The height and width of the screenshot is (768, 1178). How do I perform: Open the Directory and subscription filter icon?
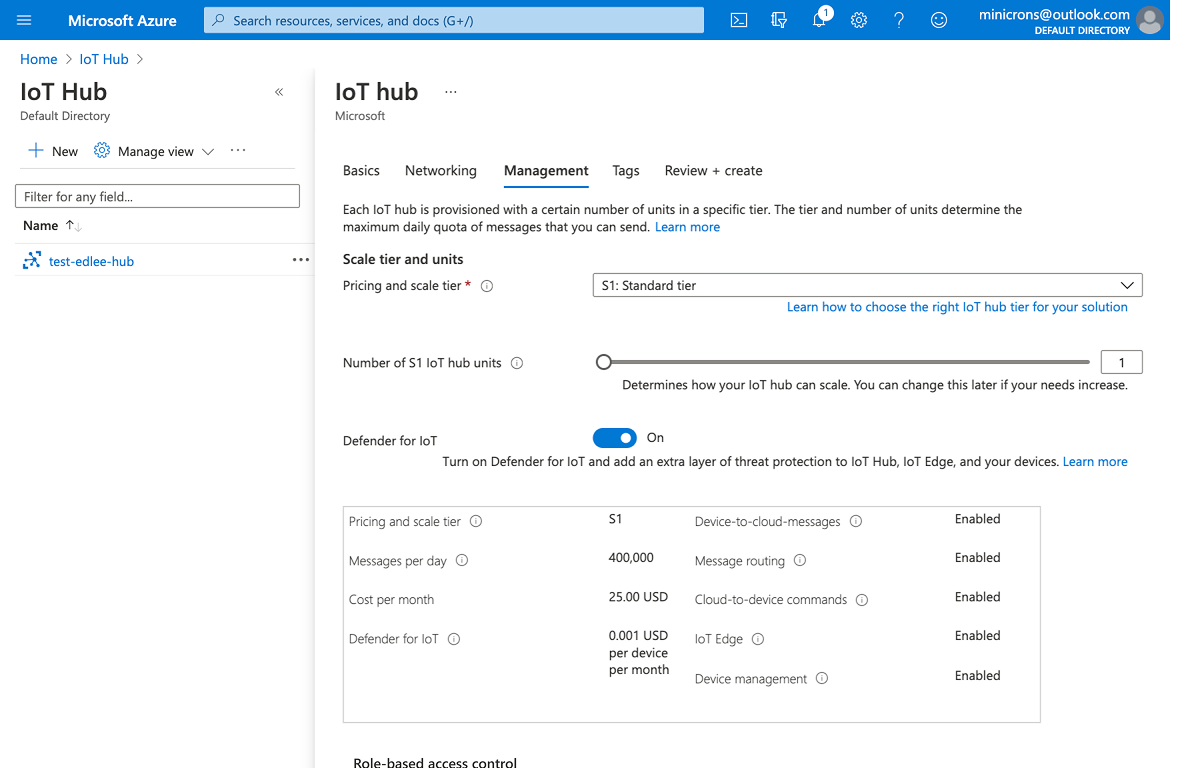779,20
